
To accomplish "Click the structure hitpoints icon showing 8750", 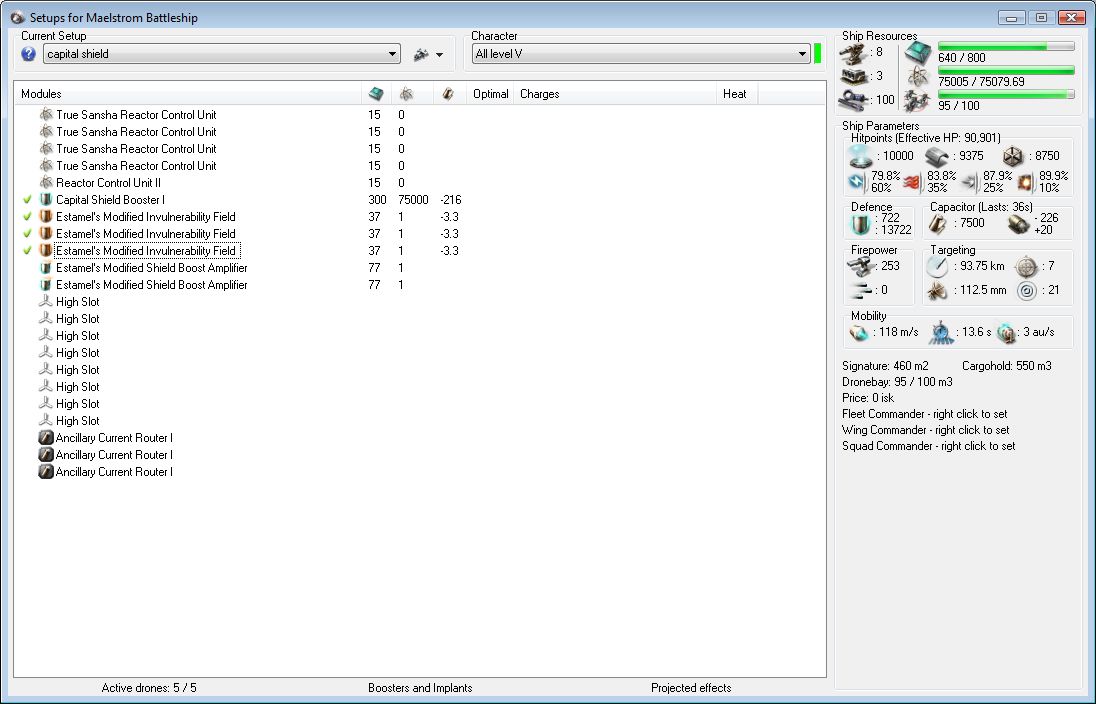I will (1013, 157).
